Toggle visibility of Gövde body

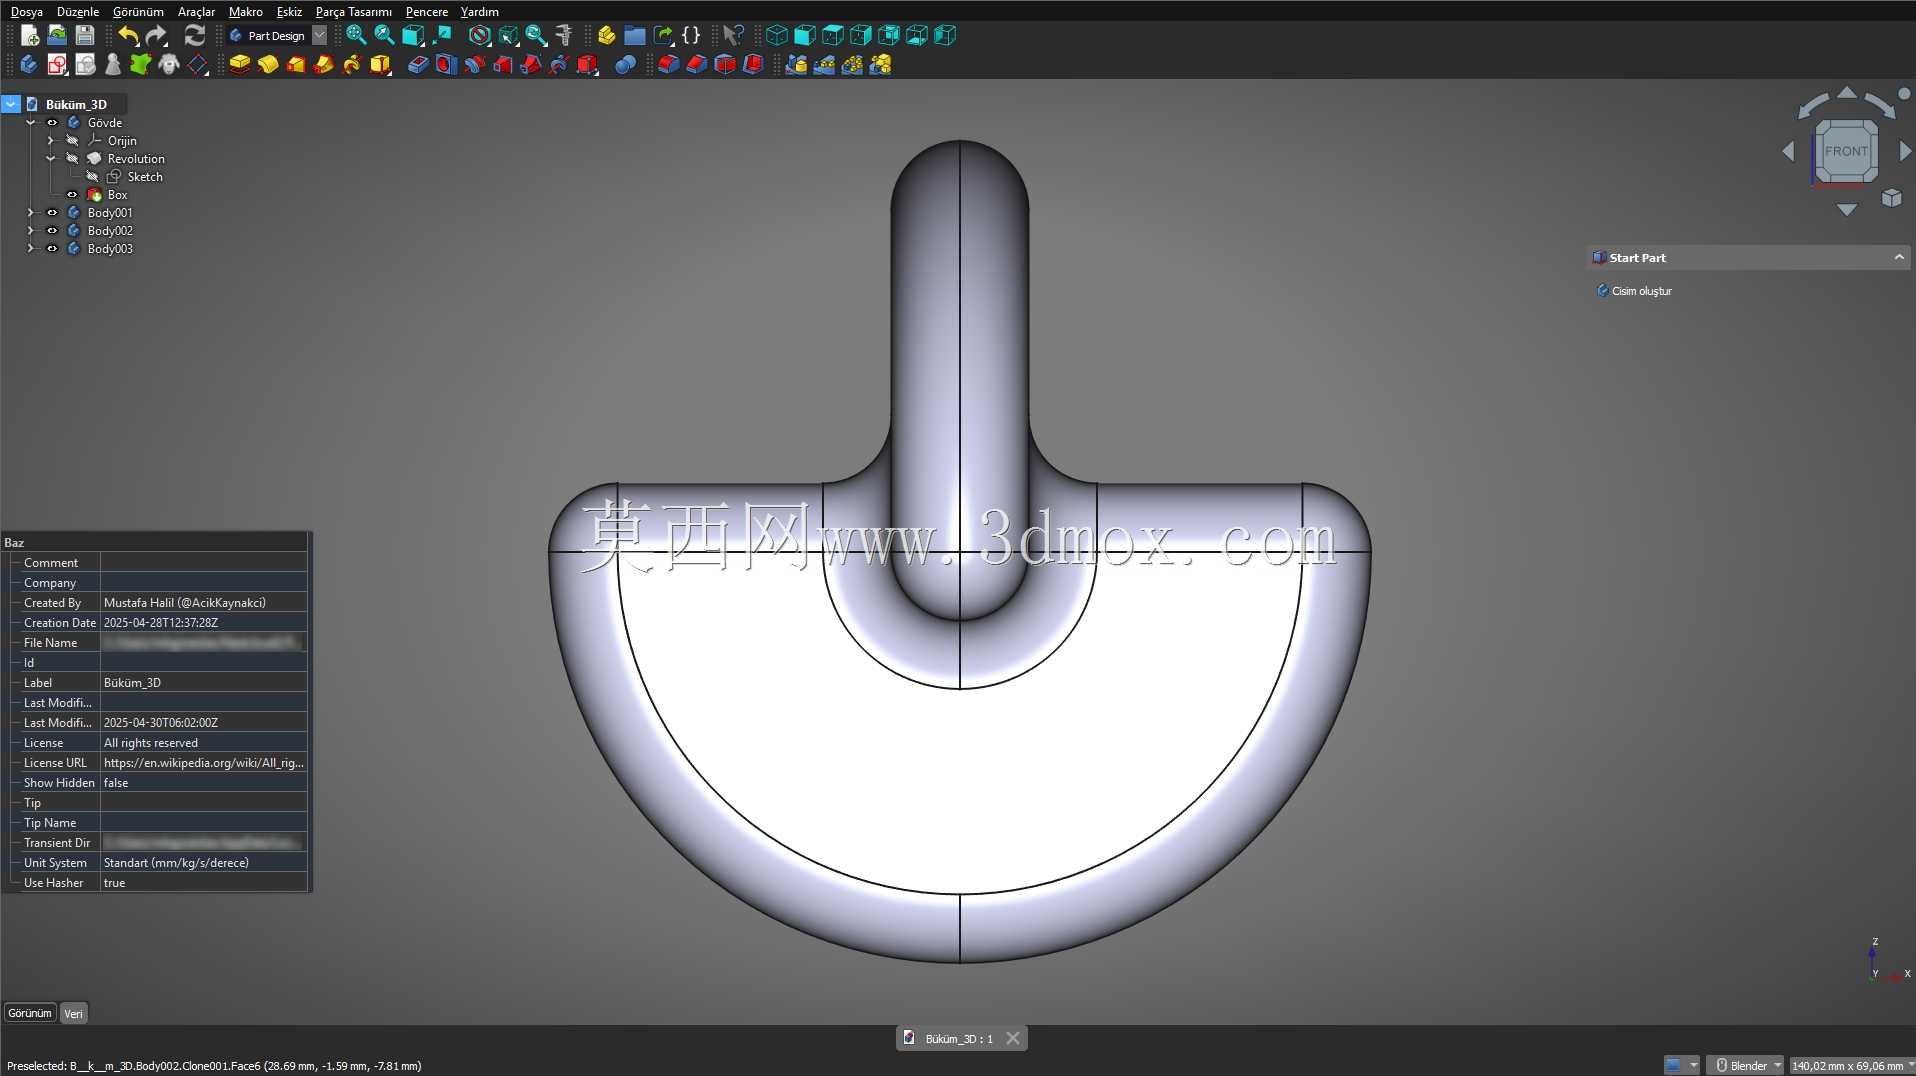click(x=52, y=123)
